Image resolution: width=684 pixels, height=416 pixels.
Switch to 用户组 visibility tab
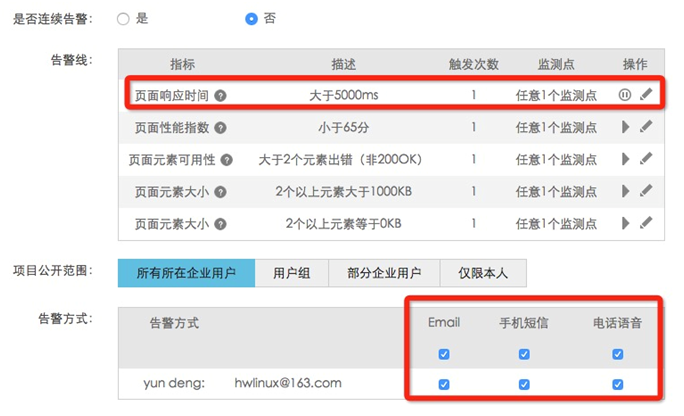291,272
